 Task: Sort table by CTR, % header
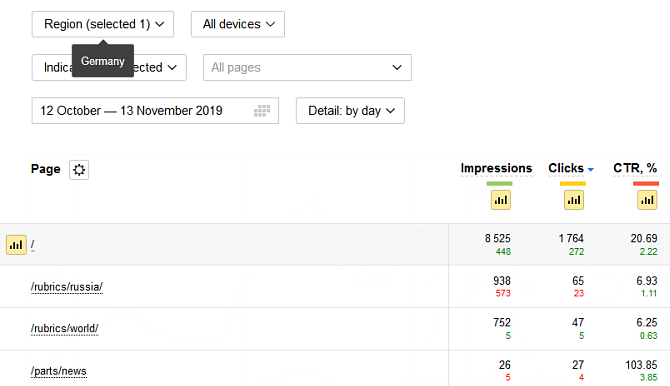click(635, 168)
